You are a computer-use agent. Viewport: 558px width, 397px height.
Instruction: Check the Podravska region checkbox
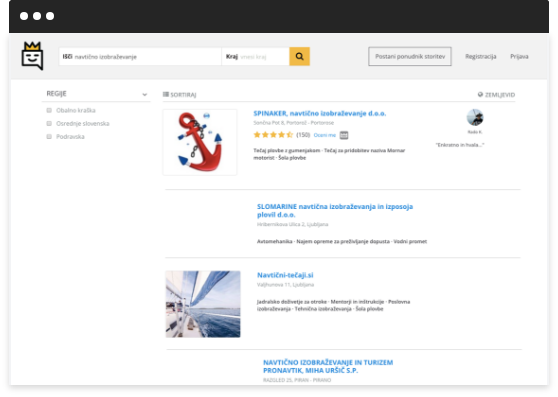[49, 137]
